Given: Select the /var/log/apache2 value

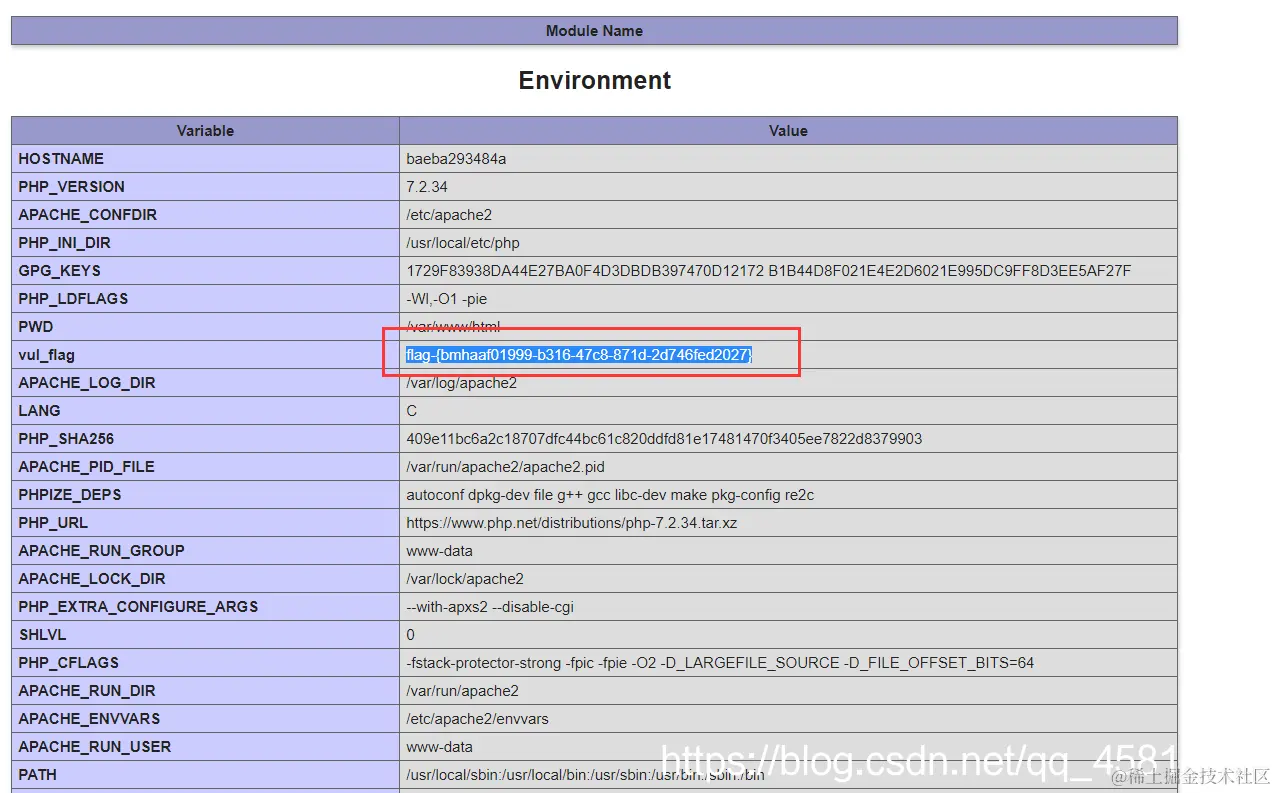Looking at the screenshot, I should pos(461,383).
